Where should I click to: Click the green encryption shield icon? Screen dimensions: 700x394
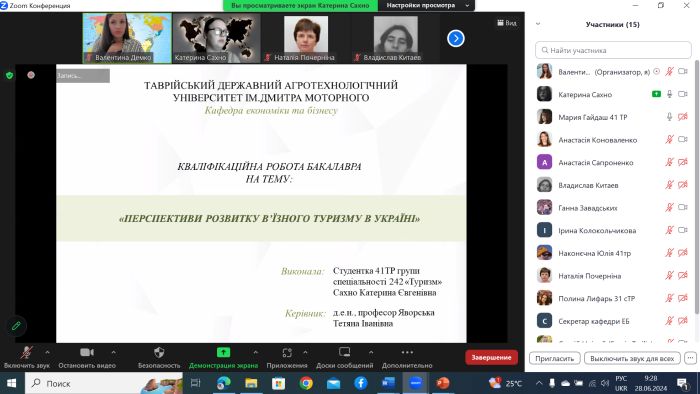click(9, 75)
